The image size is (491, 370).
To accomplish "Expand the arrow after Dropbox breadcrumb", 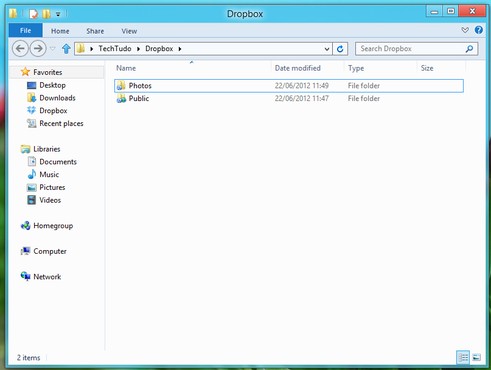I will pos(180,49).
